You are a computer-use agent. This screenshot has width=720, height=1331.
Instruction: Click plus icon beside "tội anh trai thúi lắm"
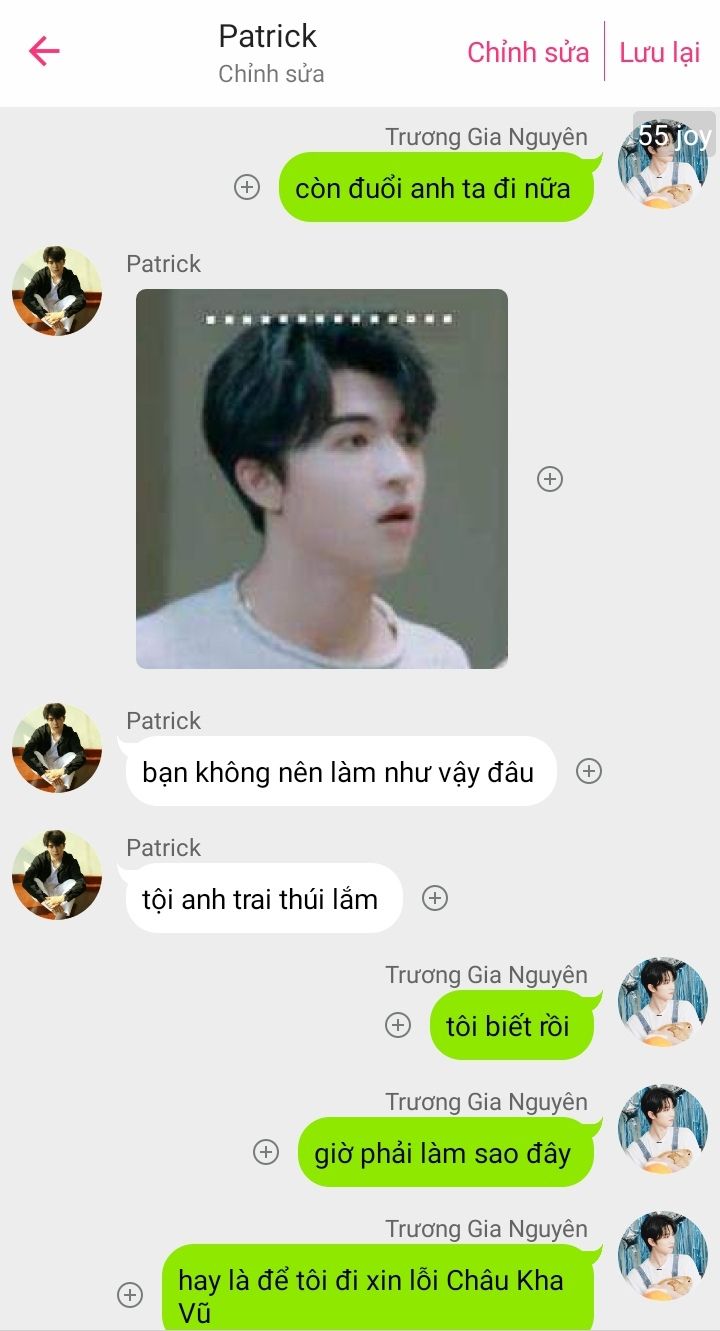(x=434, y=898)
